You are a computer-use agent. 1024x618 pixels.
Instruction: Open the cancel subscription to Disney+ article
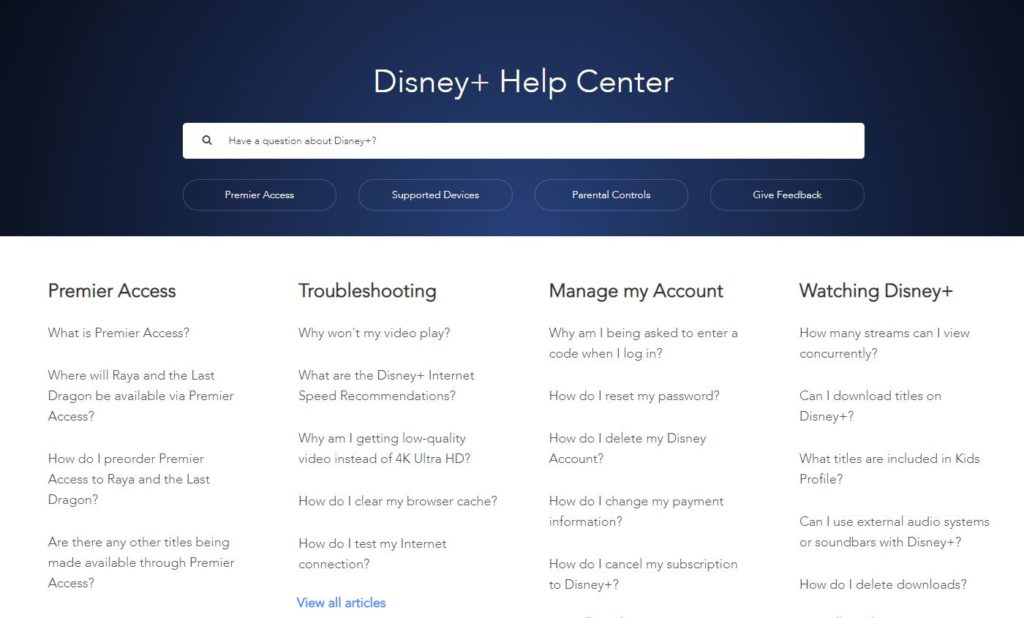[643, 574]
